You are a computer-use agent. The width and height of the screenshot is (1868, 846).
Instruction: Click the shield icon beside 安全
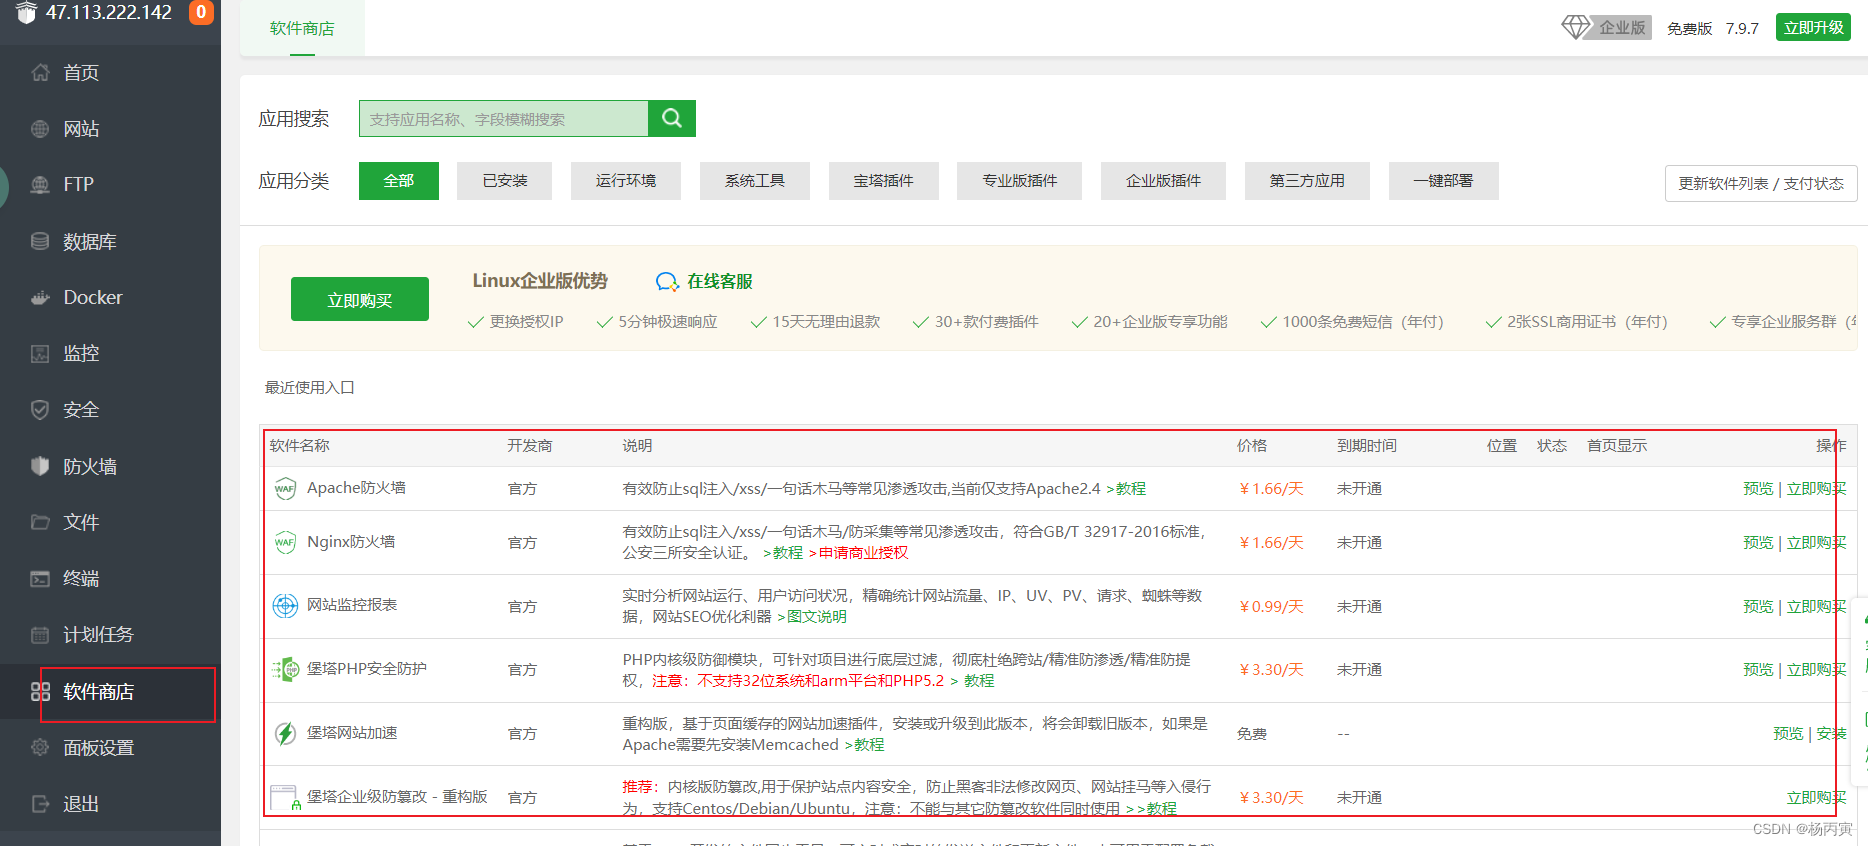coord(40,410)
